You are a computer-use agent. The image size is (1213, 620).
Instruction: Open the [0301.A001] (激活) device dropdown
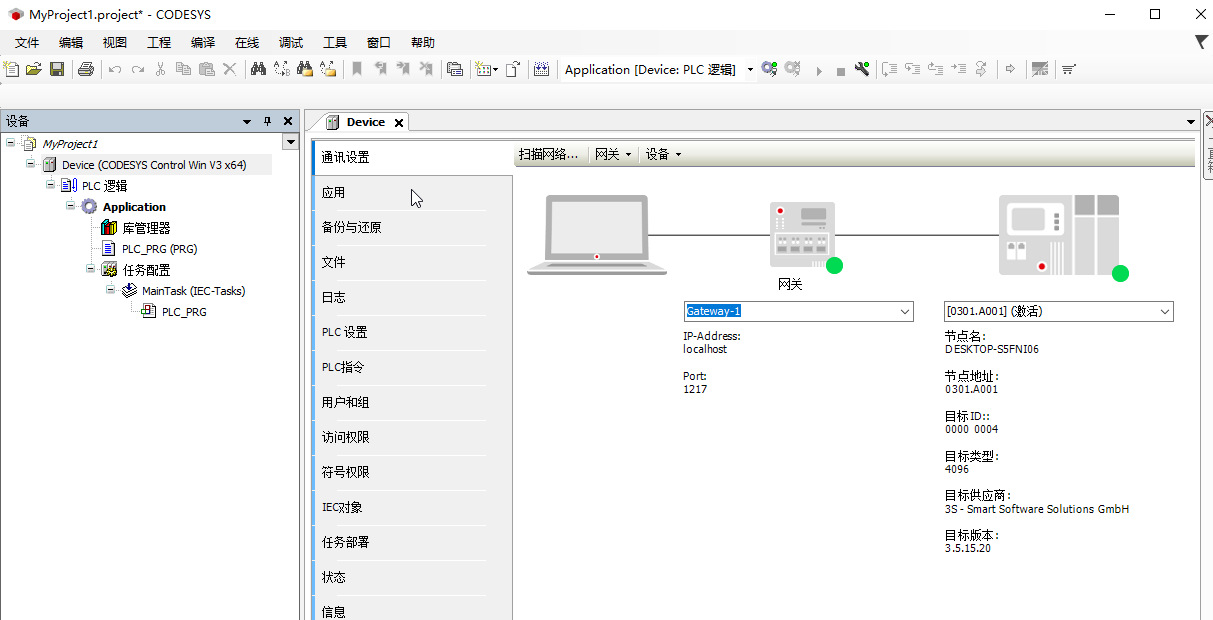coord(1163,311)
